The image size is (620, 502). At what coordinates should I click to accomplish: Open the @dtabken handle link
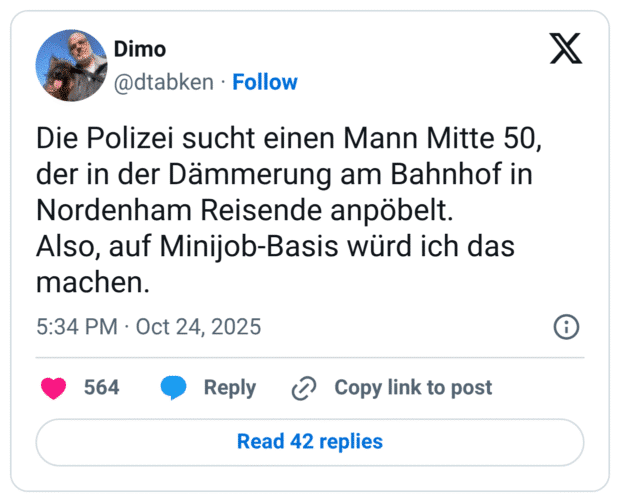click(x=163, y=82)
